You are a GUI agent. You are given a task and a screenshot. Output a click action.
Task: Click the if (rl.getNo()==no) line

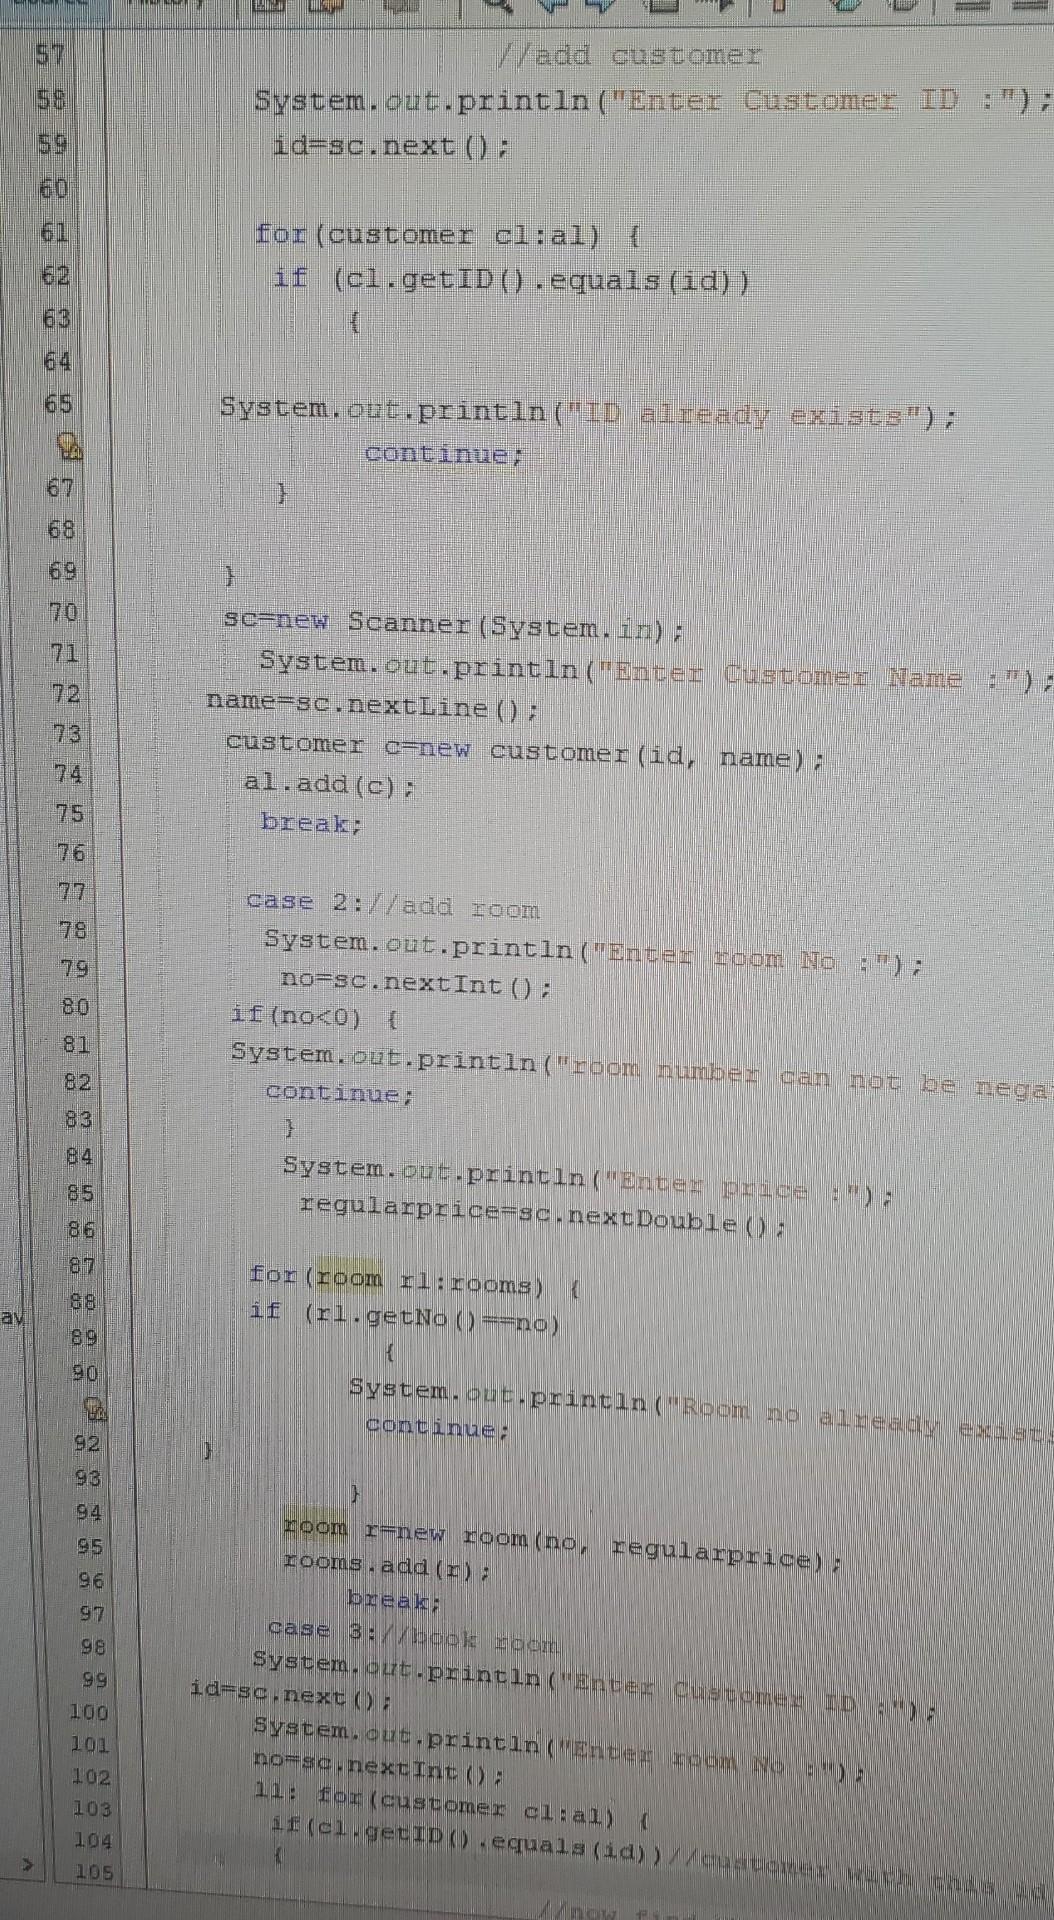(x=405, y=1317)
